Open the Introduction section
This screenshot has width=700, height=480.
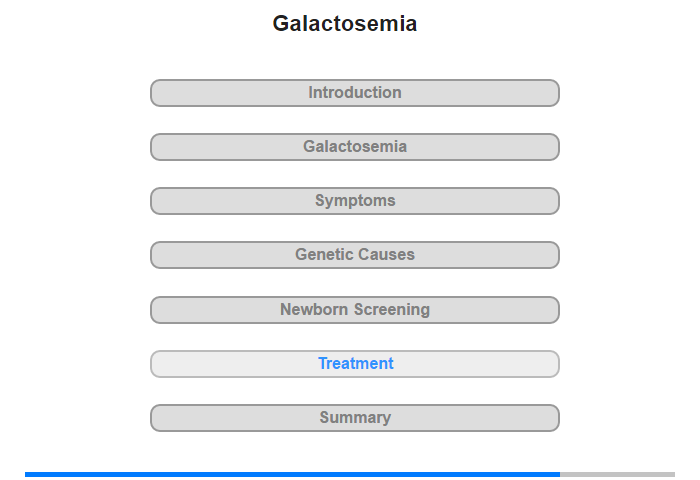pos(354,93)
